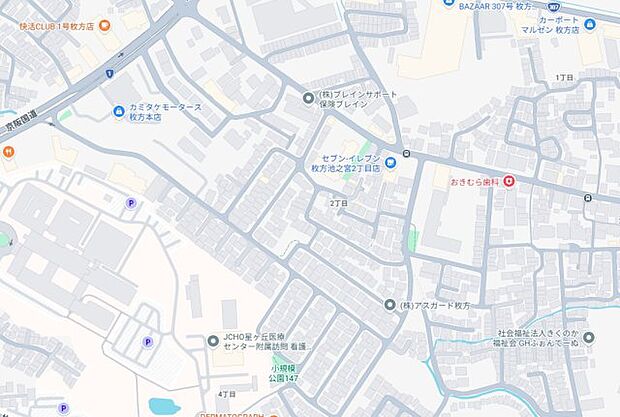Select the bus stop icon by セブン-イレブン
This screenshot has height=417, width=620.
406,153
